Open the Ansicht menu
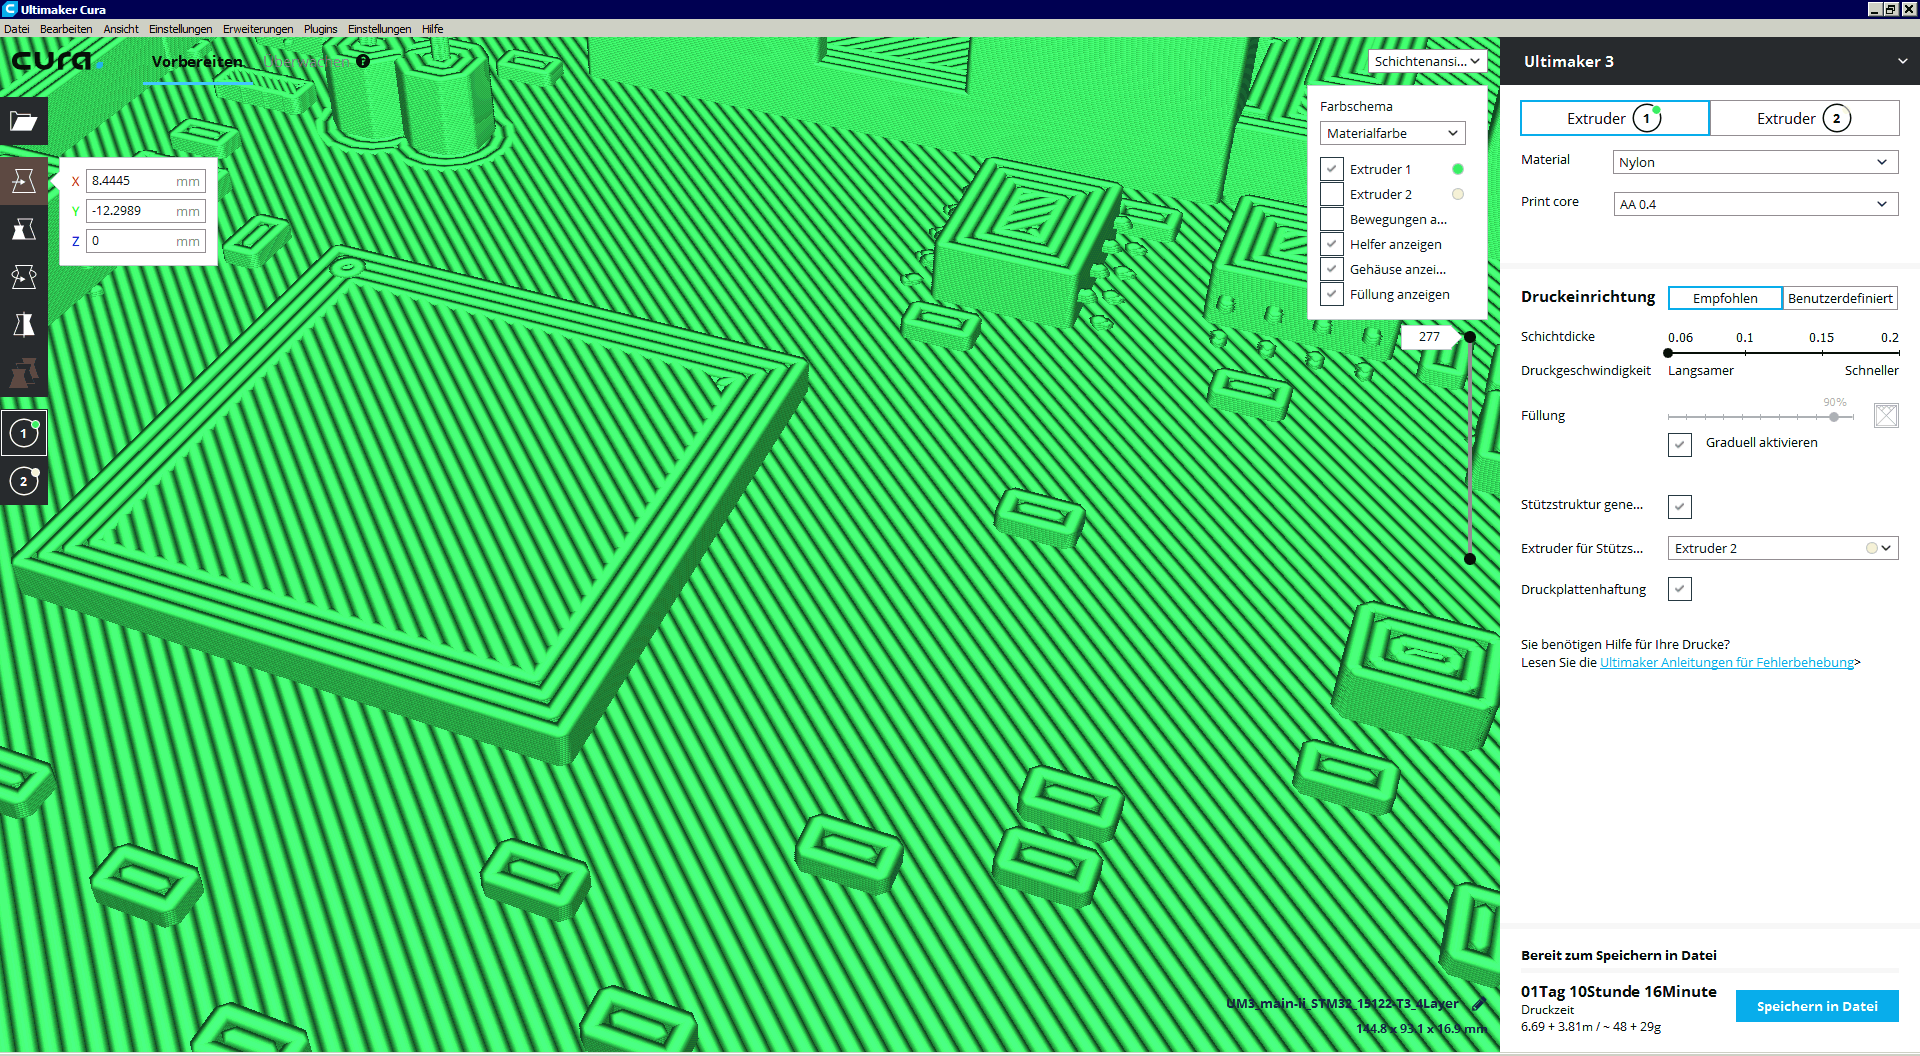 [x=121, y=29]
